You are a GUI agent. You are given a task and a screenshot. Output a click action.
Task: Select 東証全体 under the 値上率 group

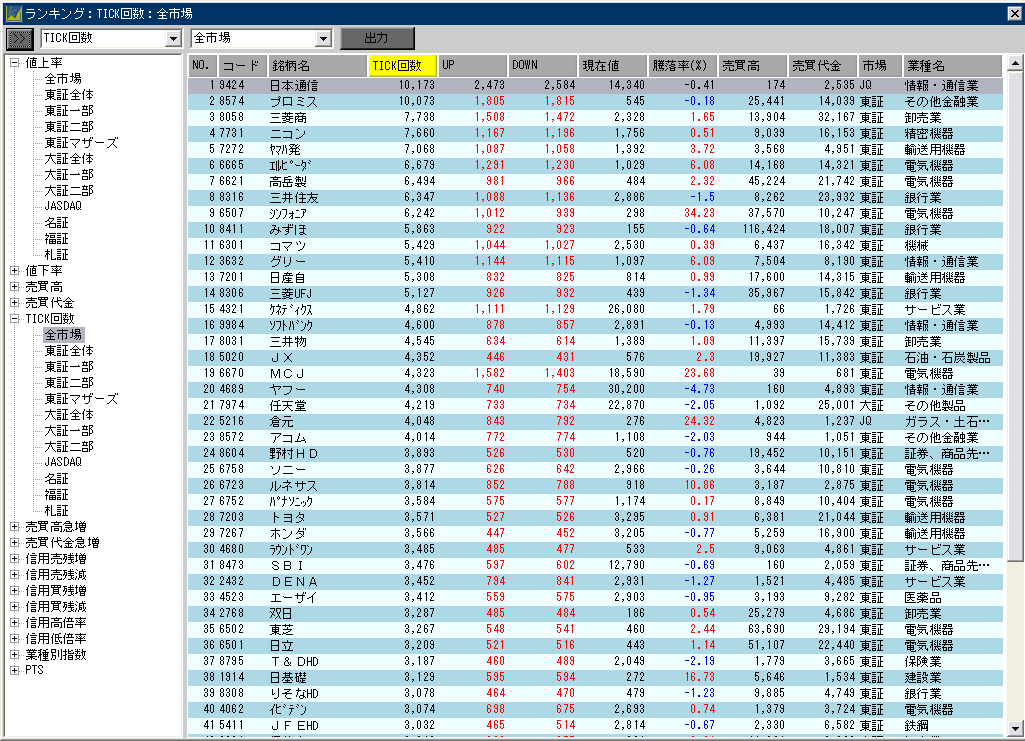(69, 95)
